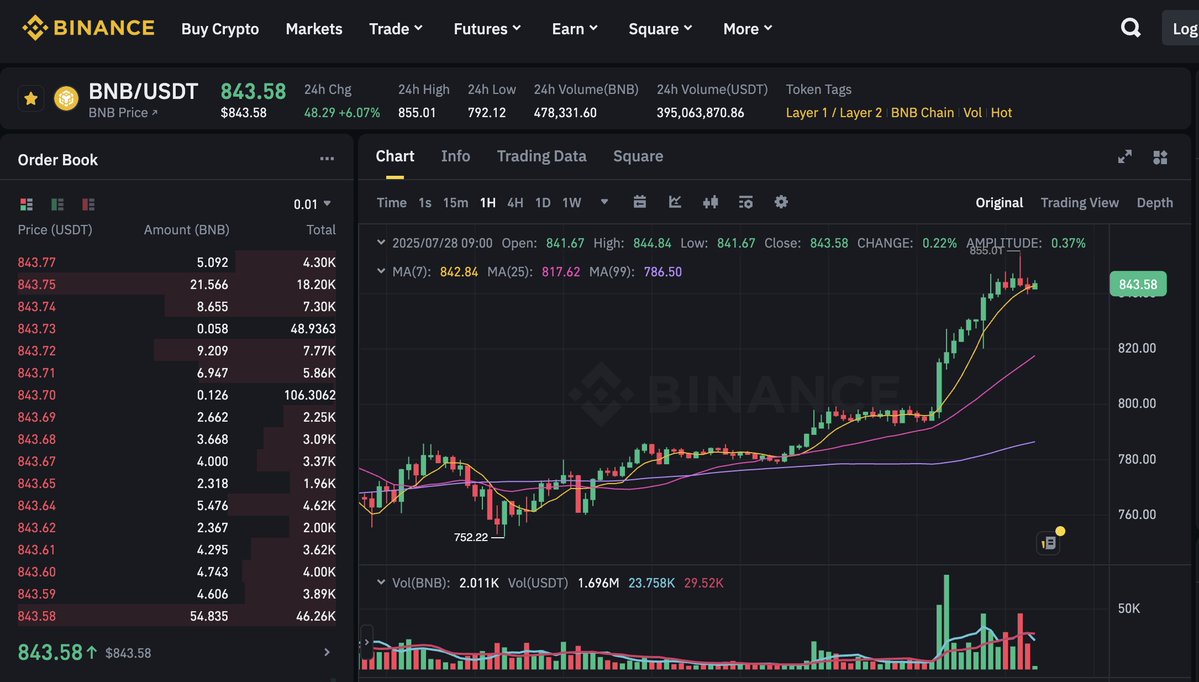Select ask order at price 843.65
Image resolution: width=1199 pixels, height=682 pixels.
tap(177, 483)
